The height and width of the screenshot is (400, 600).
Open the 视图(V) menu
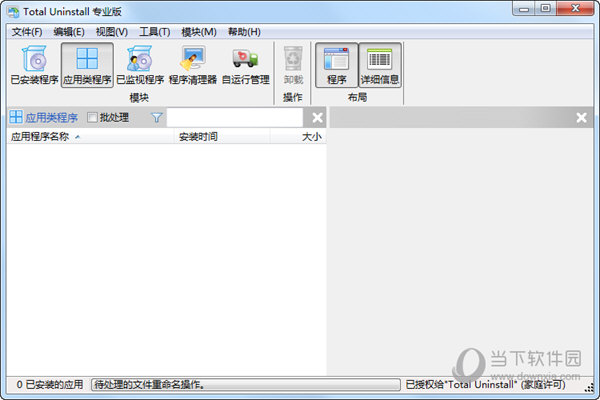[112, 32]
